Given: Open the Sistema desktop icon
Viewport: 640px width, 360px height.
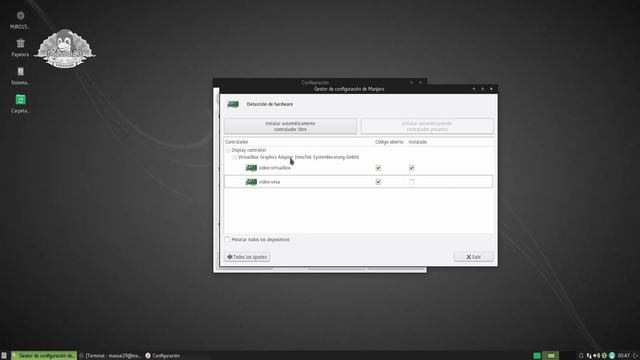Looking at the screenshot, I should (x=20, y=71).
